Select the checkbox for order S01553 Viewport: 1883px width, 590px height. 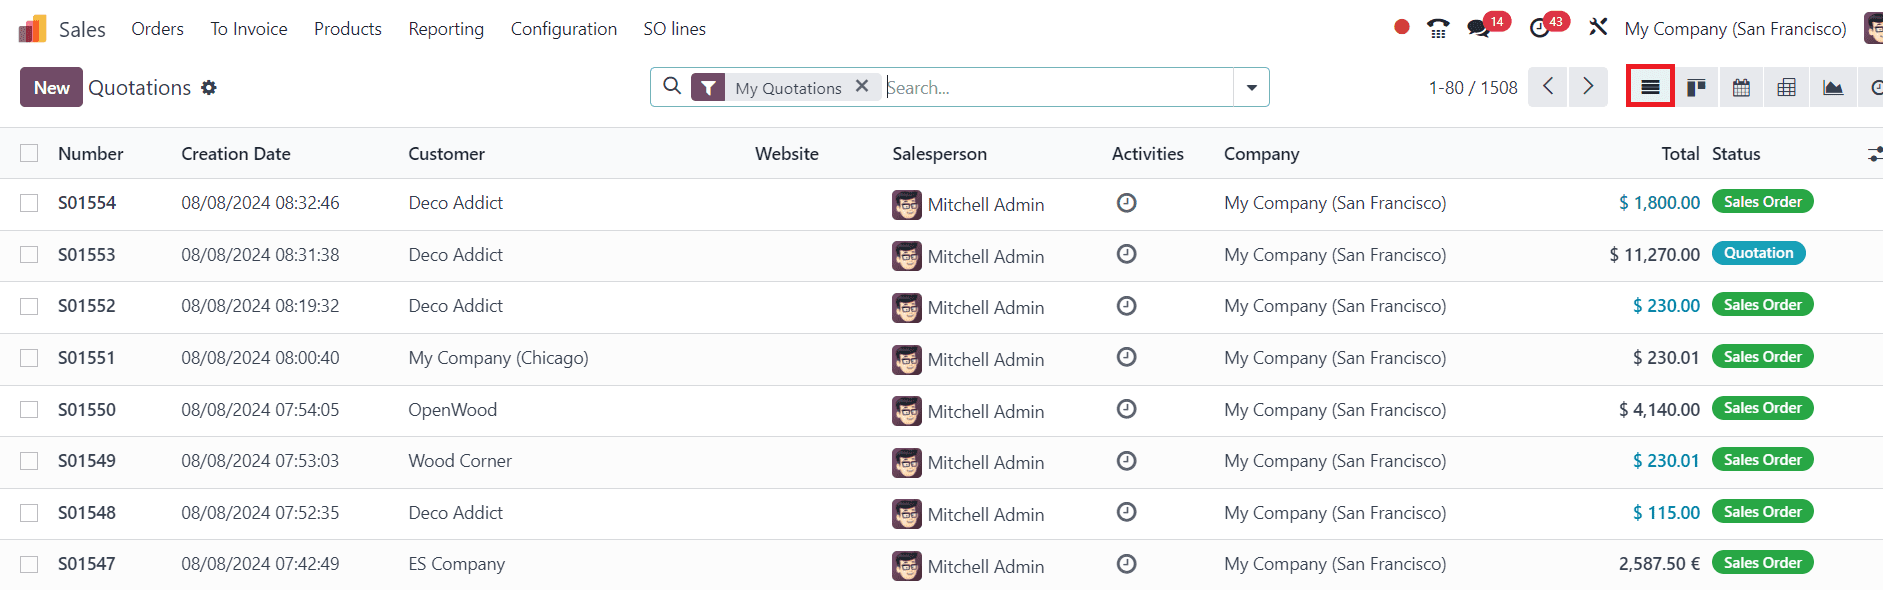29,255
